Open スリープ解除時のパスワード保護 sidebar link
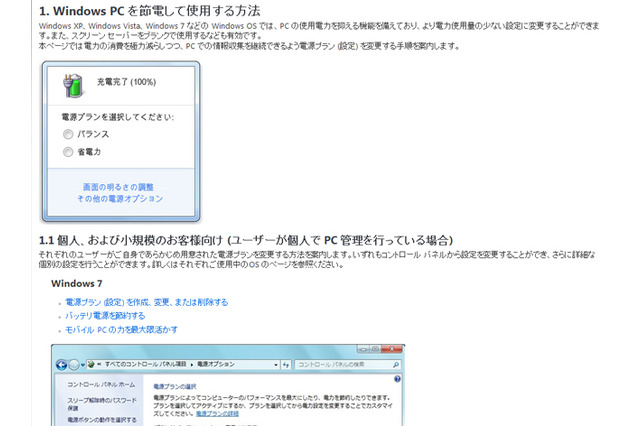This screenshot has height=426, width=640. [x=102, y=404]
